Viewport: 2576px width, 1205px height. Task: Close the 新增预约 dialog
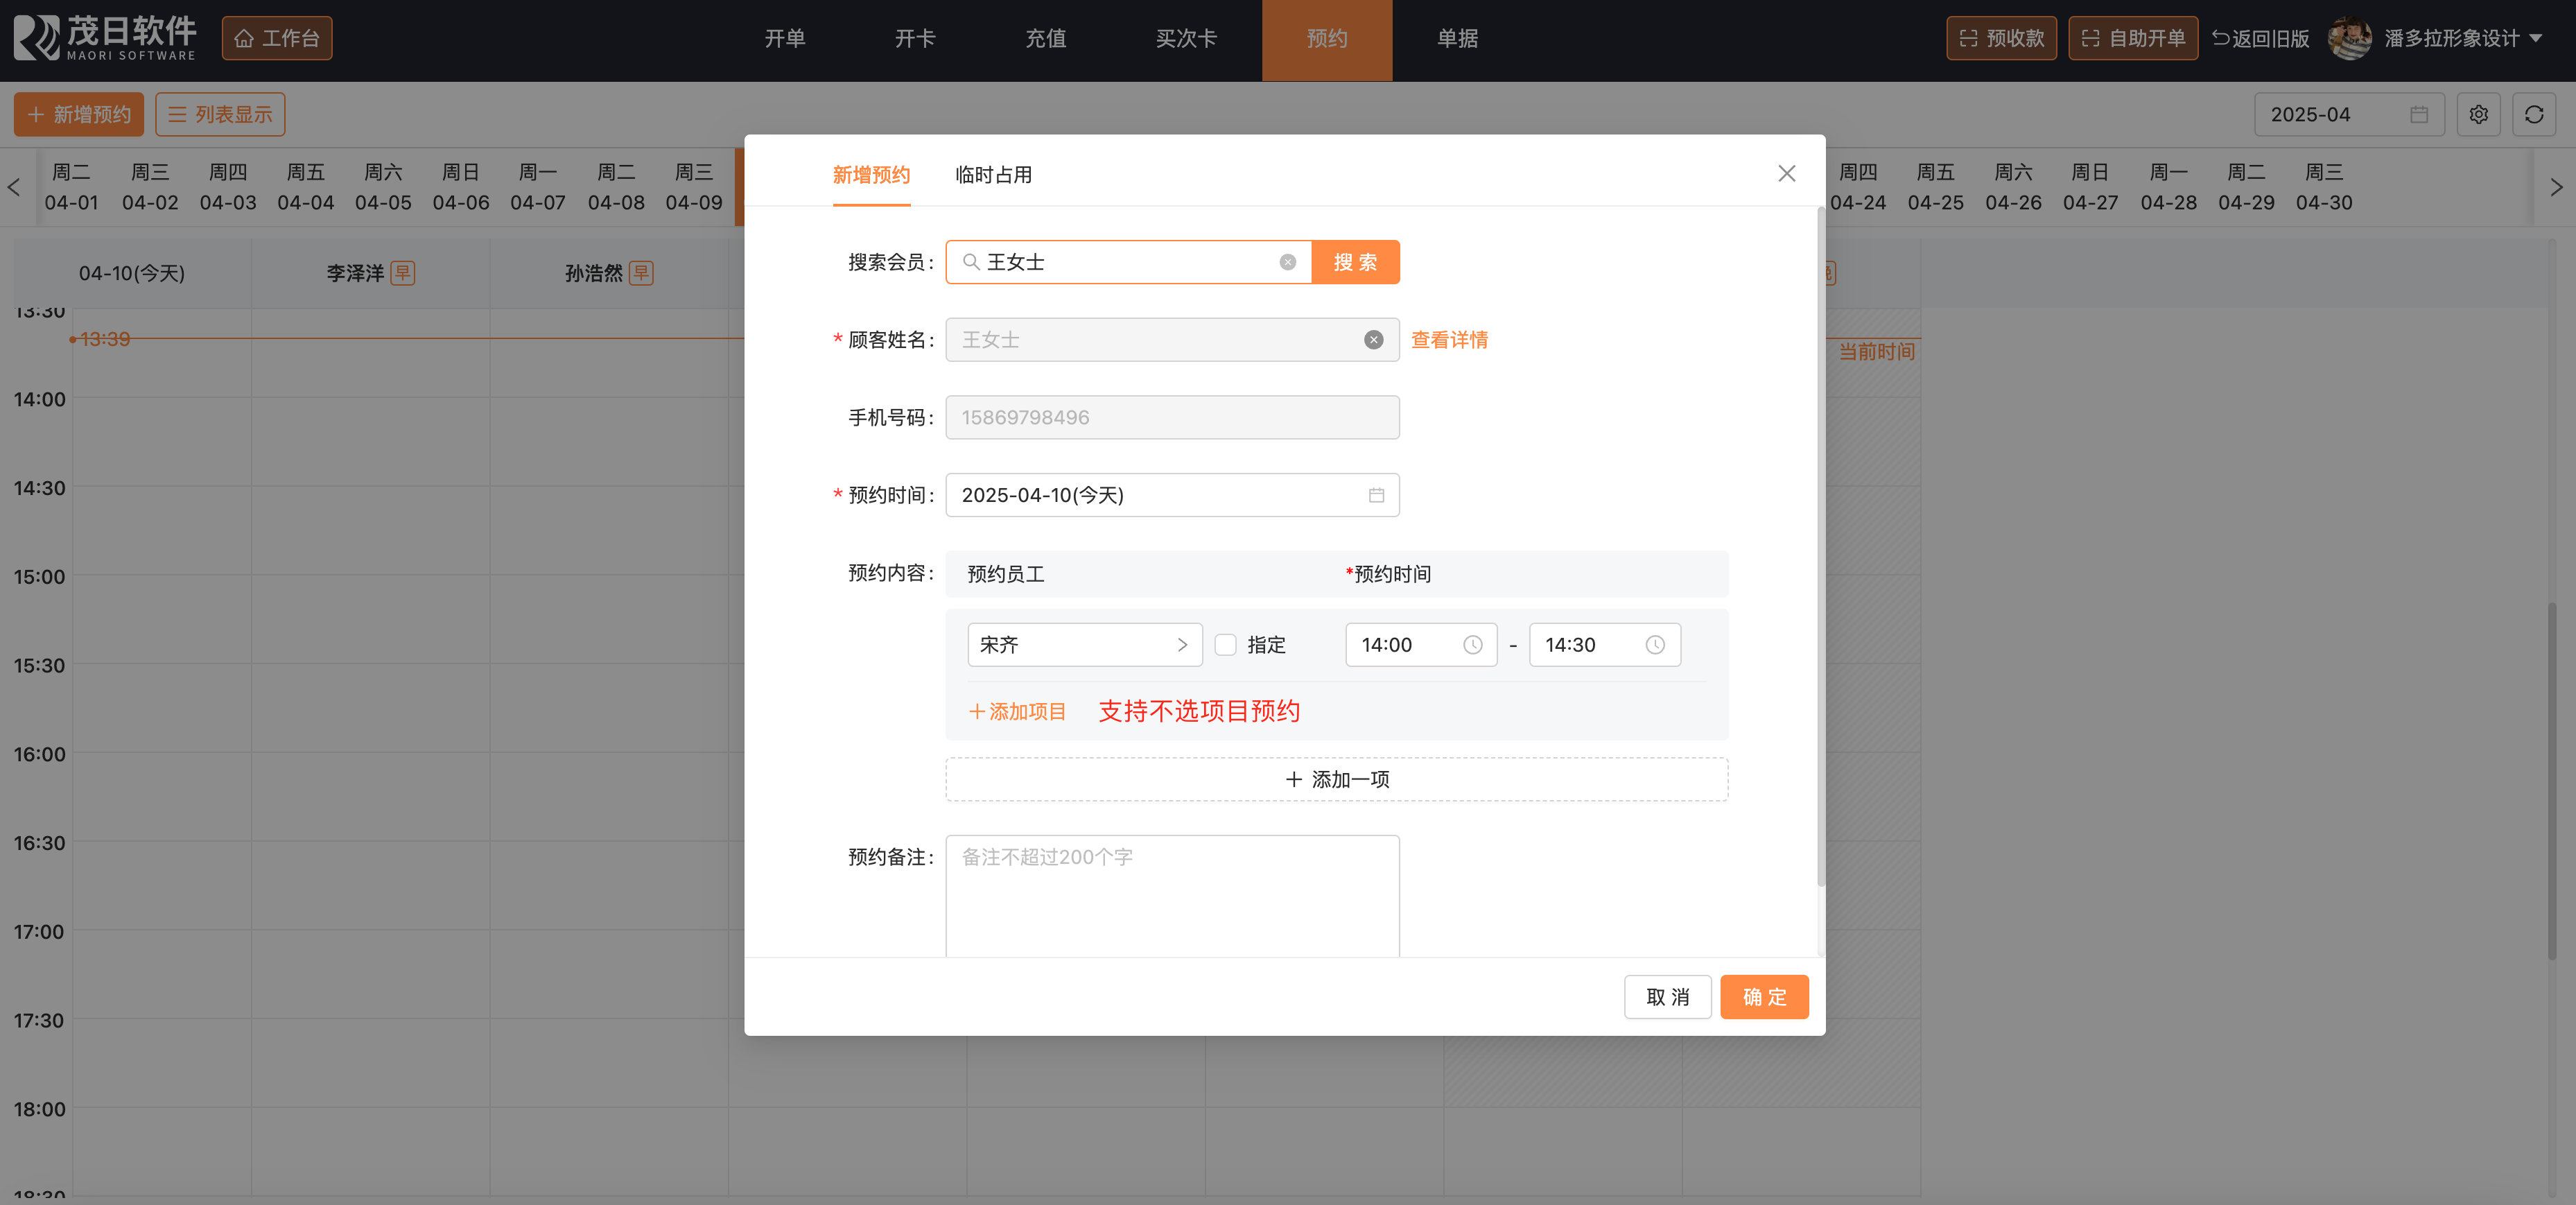tap(1786, 174)
